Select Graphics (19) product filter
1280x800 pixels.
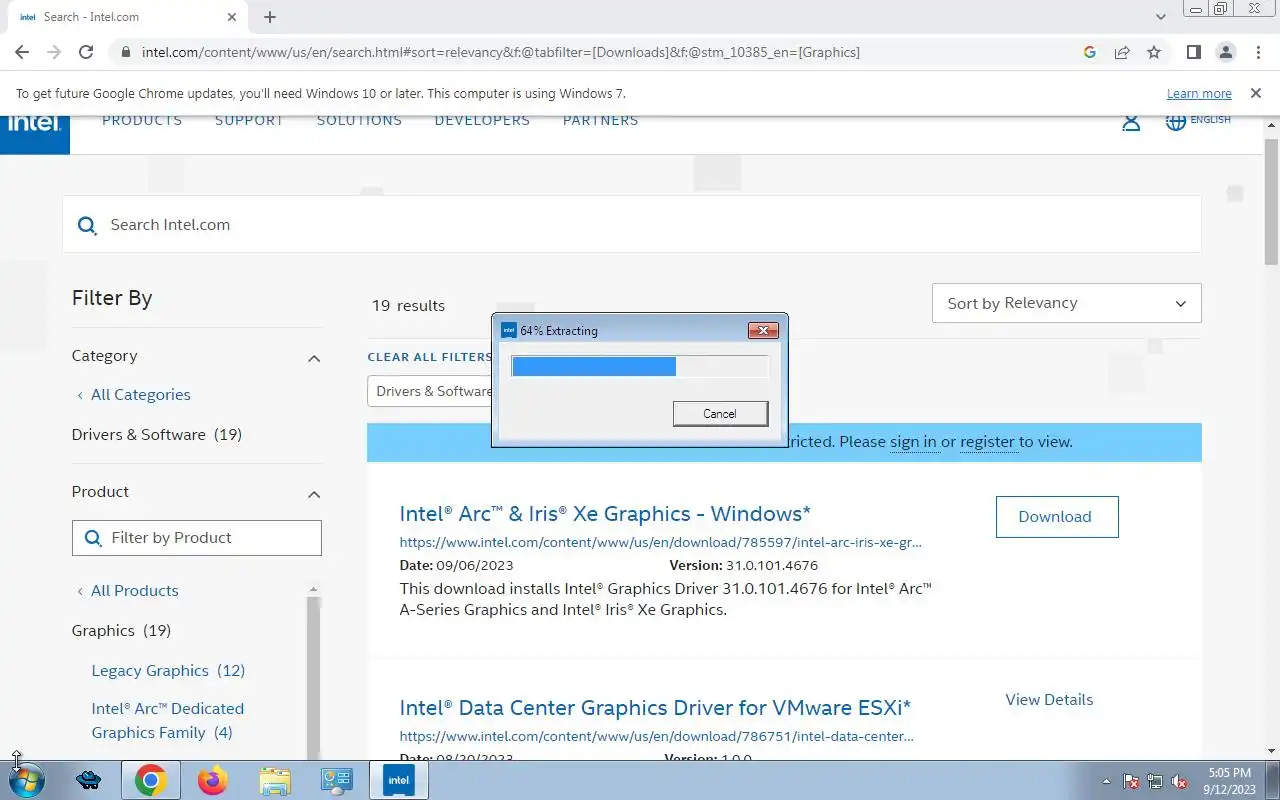(121, 631)
